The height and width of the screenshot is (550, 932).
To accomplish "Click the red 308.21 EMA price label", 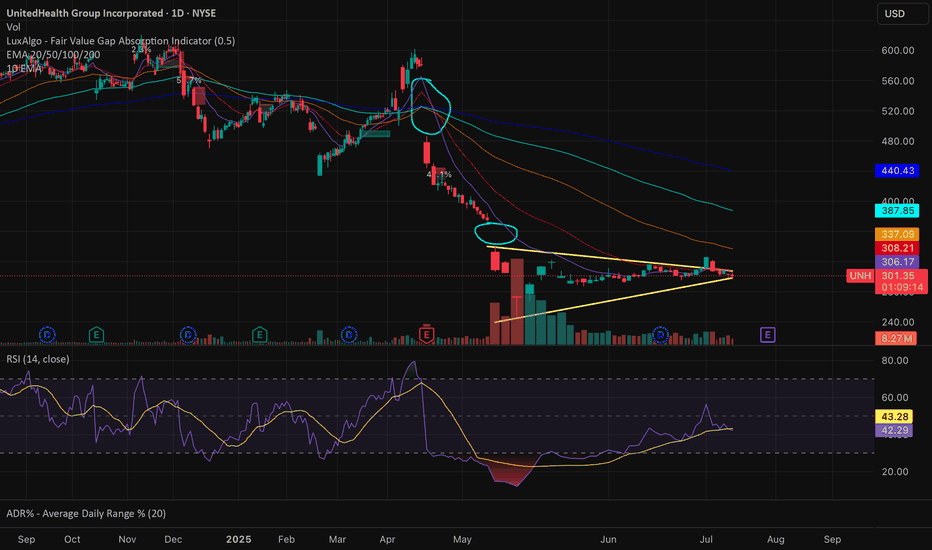I will tap(897, 248).
